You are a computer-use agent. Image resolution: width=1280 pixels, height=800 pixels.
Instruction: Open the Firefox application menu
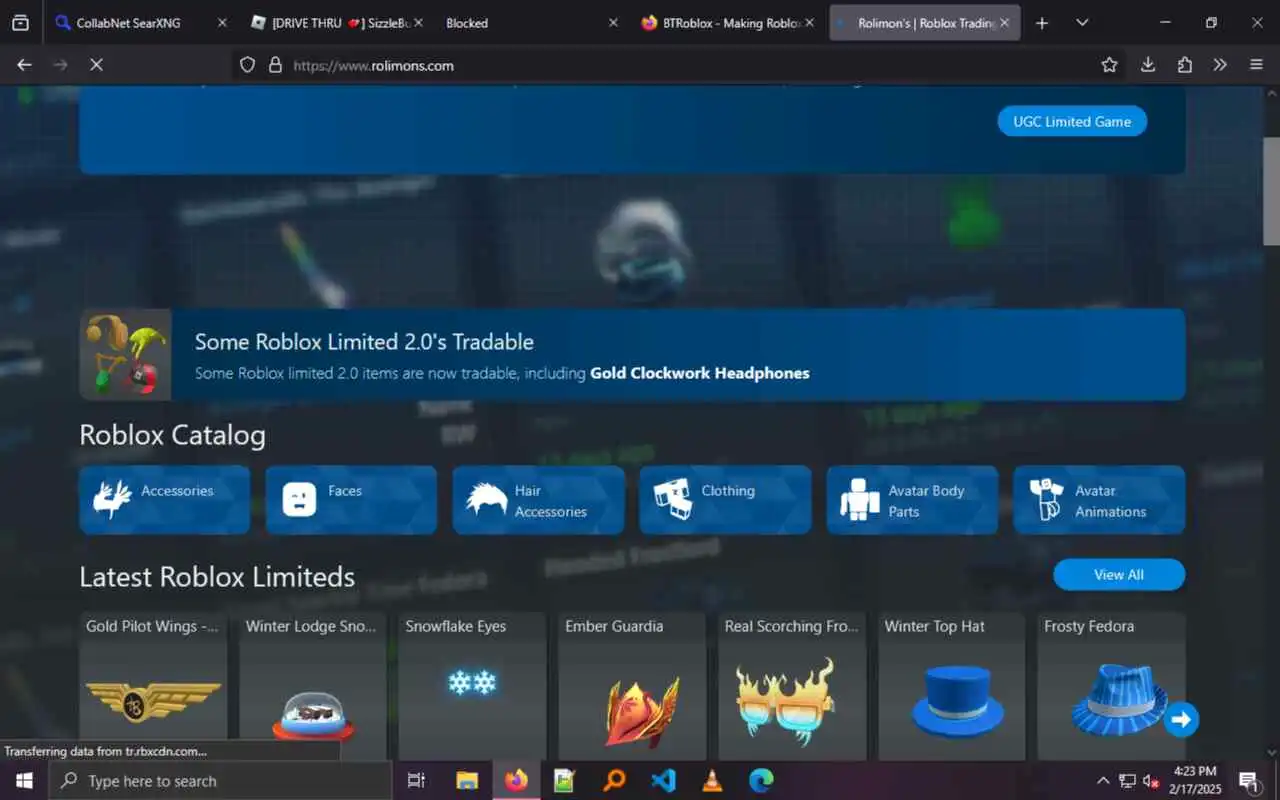coord(1256,65)
